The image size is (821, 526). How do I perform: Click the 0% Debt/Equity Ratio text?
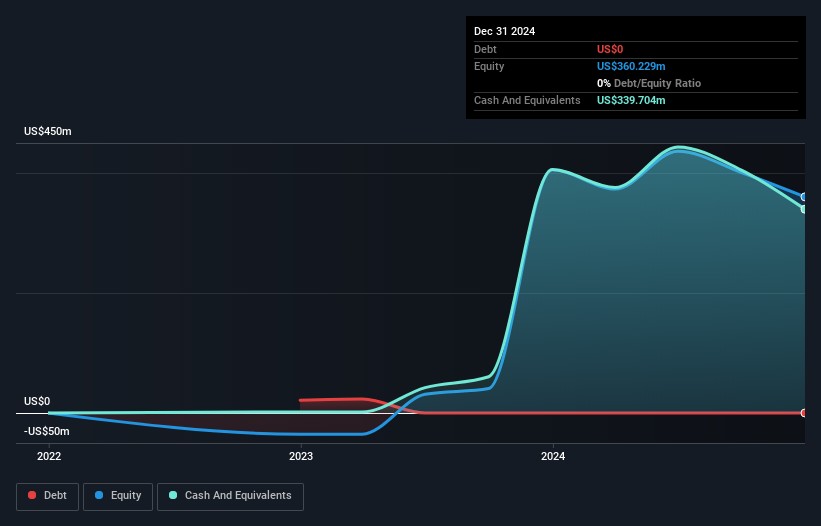click(x=648, y=83)
